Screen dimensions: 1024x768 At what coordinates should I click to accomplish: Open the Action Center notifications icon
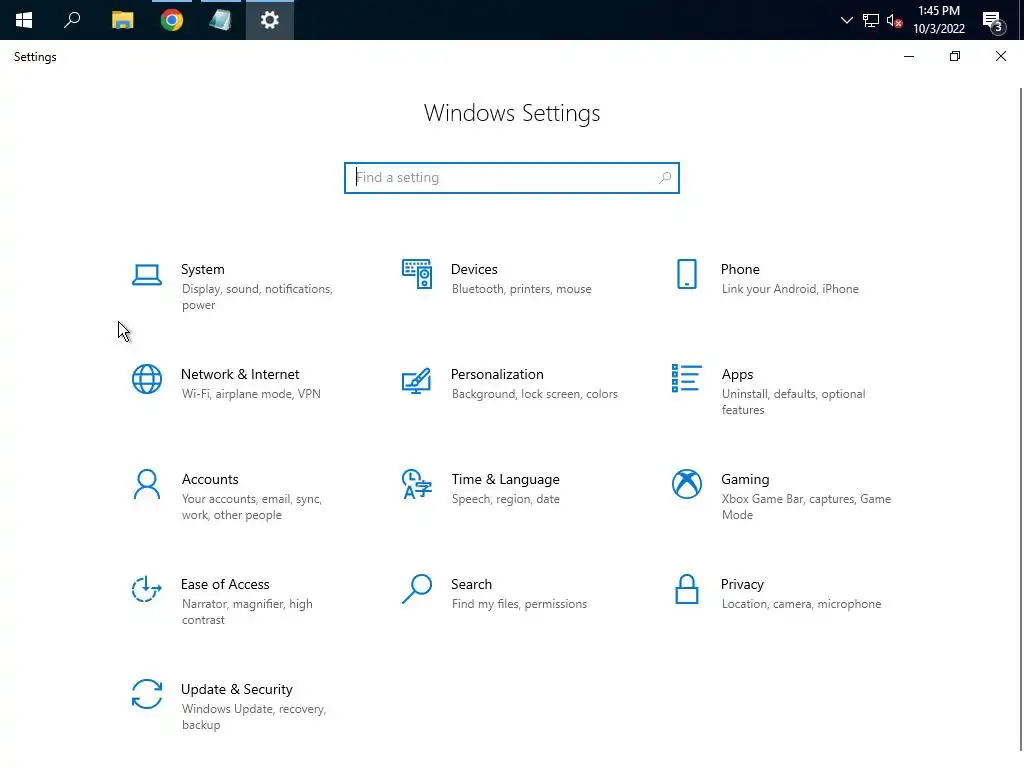[993, 21]
